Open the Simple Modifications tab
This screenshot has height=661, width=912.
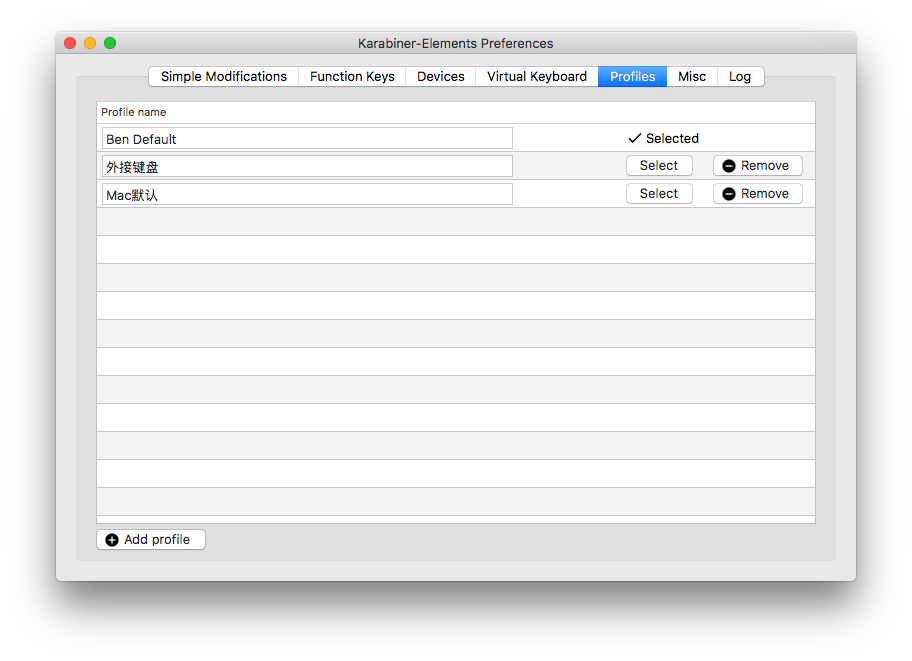(224, 77)
